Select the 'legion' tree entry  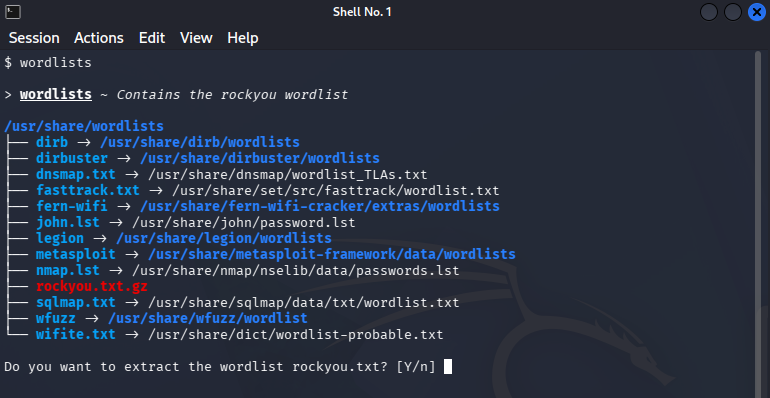click(60, 239)
